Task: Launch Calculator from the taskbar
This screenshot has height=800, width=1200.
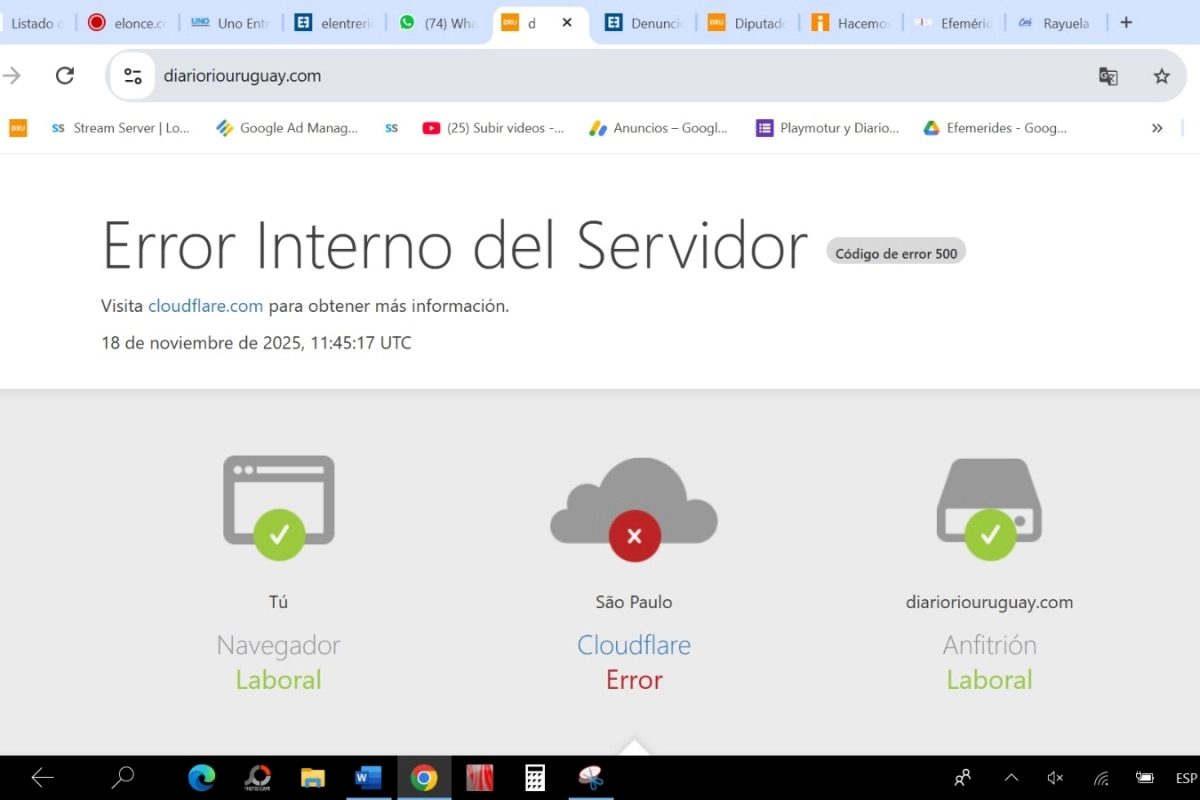Action: pos(535,777)
